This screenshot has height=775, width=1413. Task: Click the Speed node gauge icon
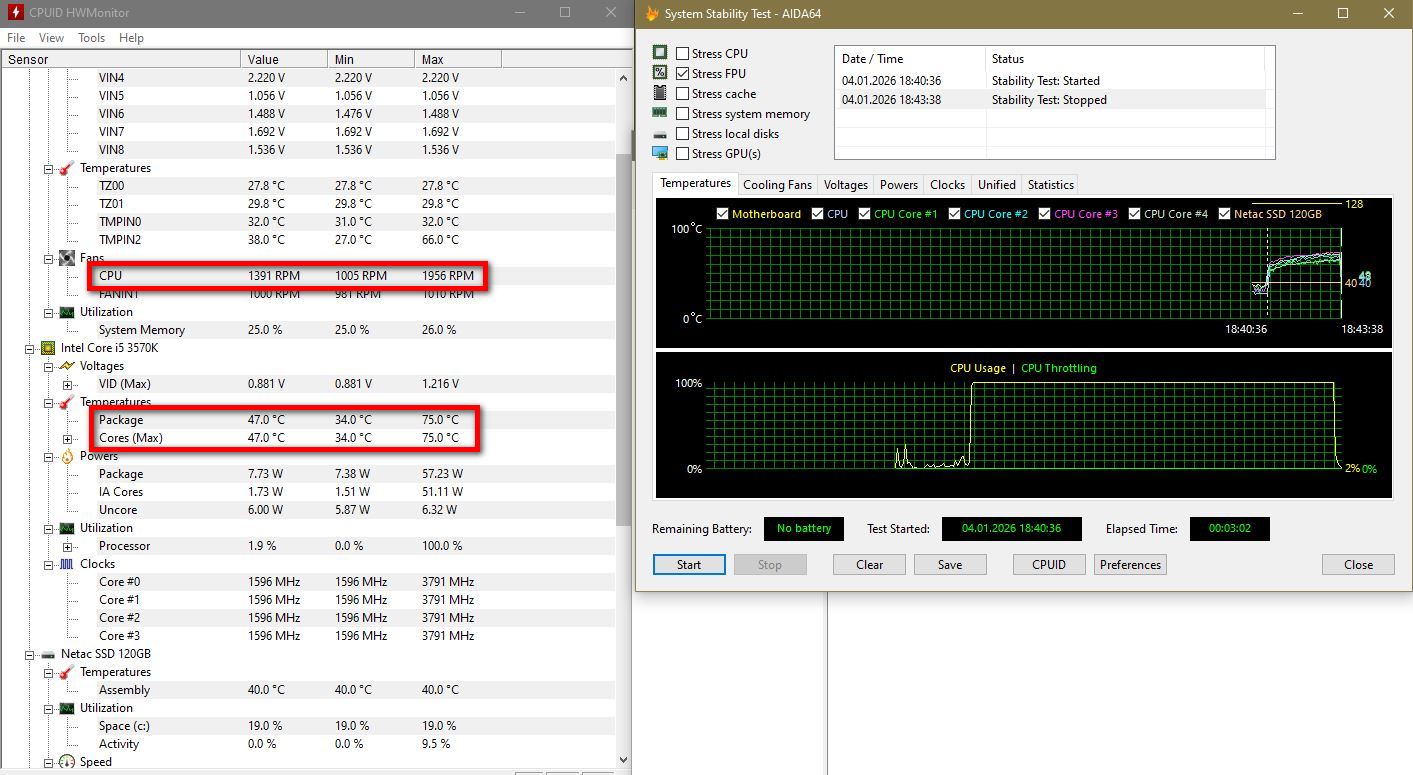67,762
